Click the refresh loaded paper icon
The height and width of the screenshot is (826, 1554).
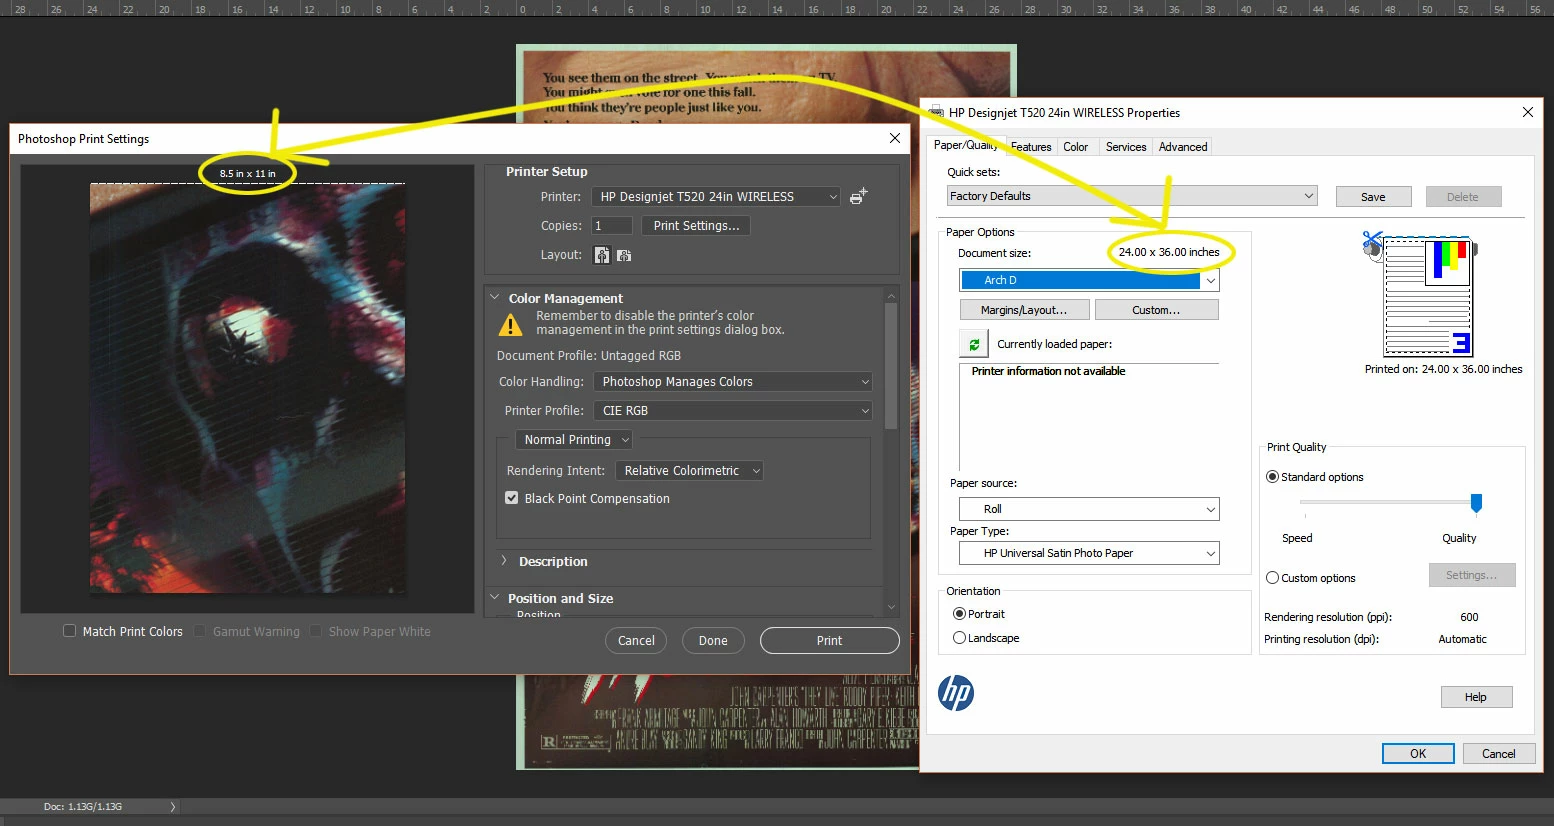(973, 344)
